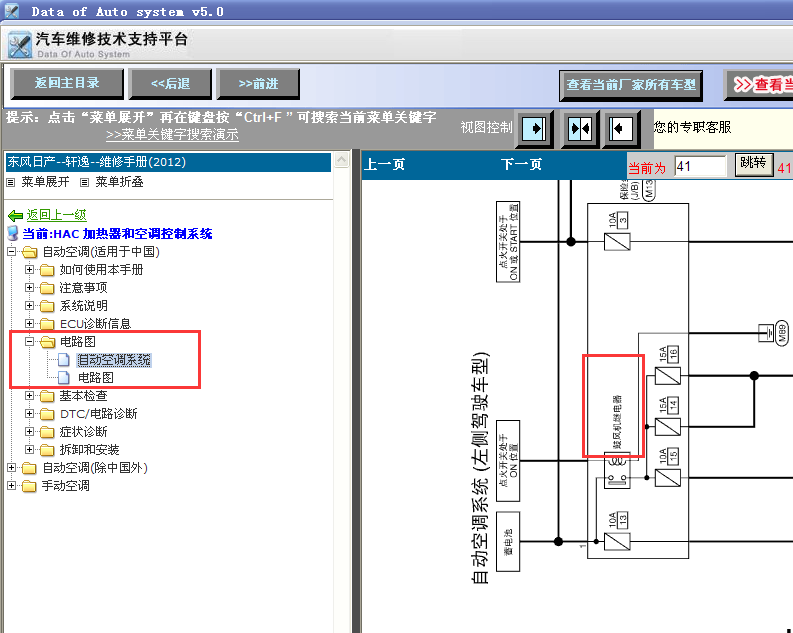Image resolution: width=793 pixels, height=633 pixels.
Task: Click 查看当前厂家所有车型 button
Action: 631,85
